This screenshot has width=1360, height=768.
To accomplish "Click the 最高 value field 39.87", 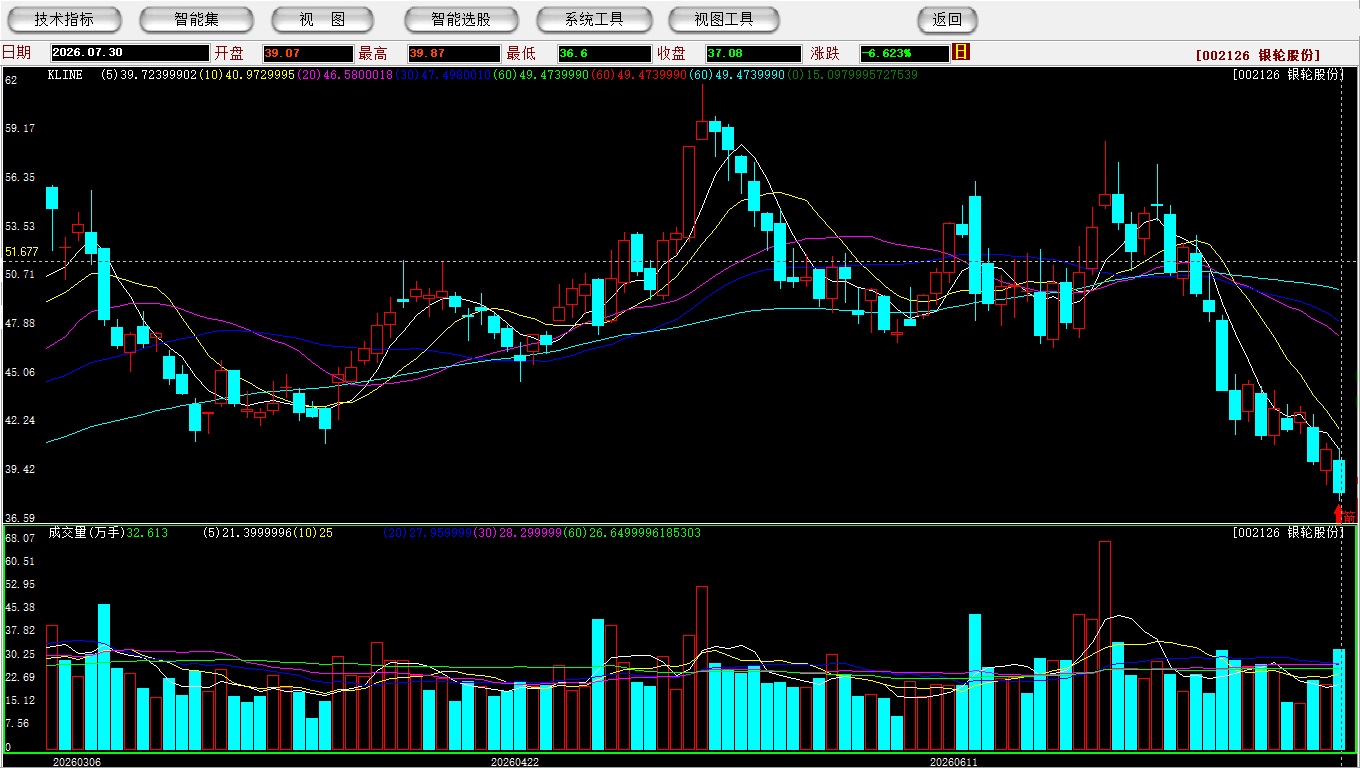I will 454,53.
